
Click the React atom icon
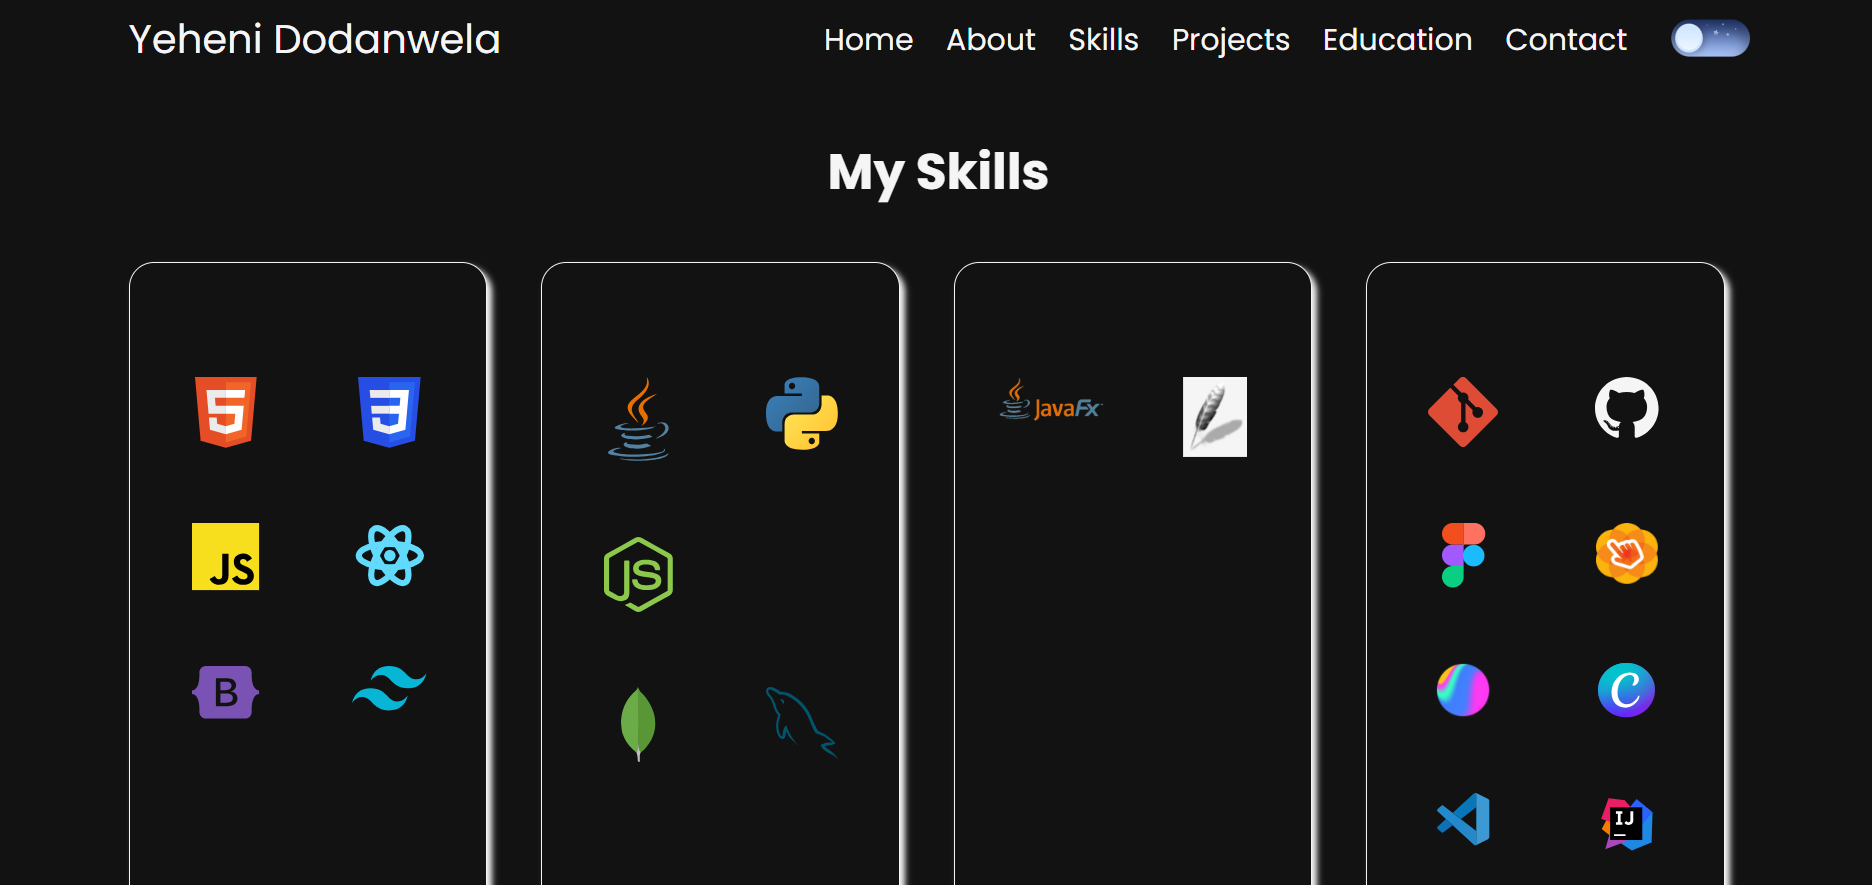click(389, 555)
